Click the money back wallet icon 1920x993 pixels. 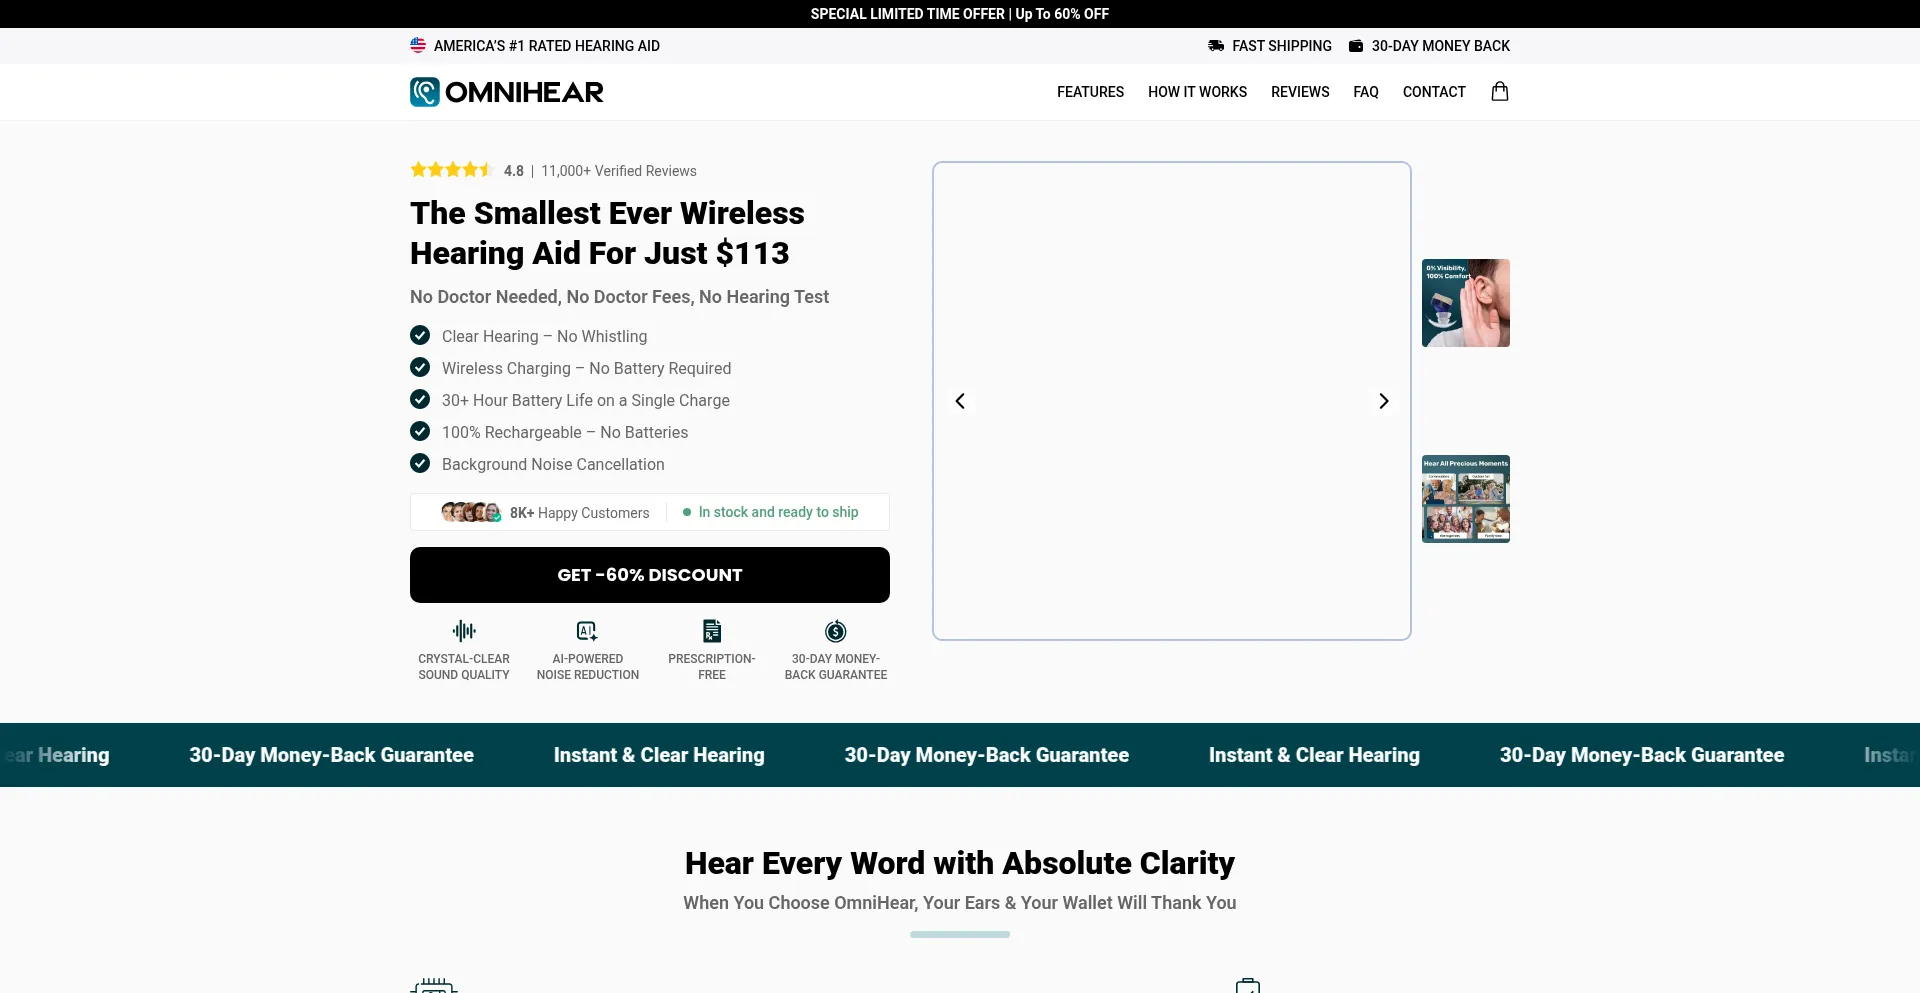pos(1356,46)
